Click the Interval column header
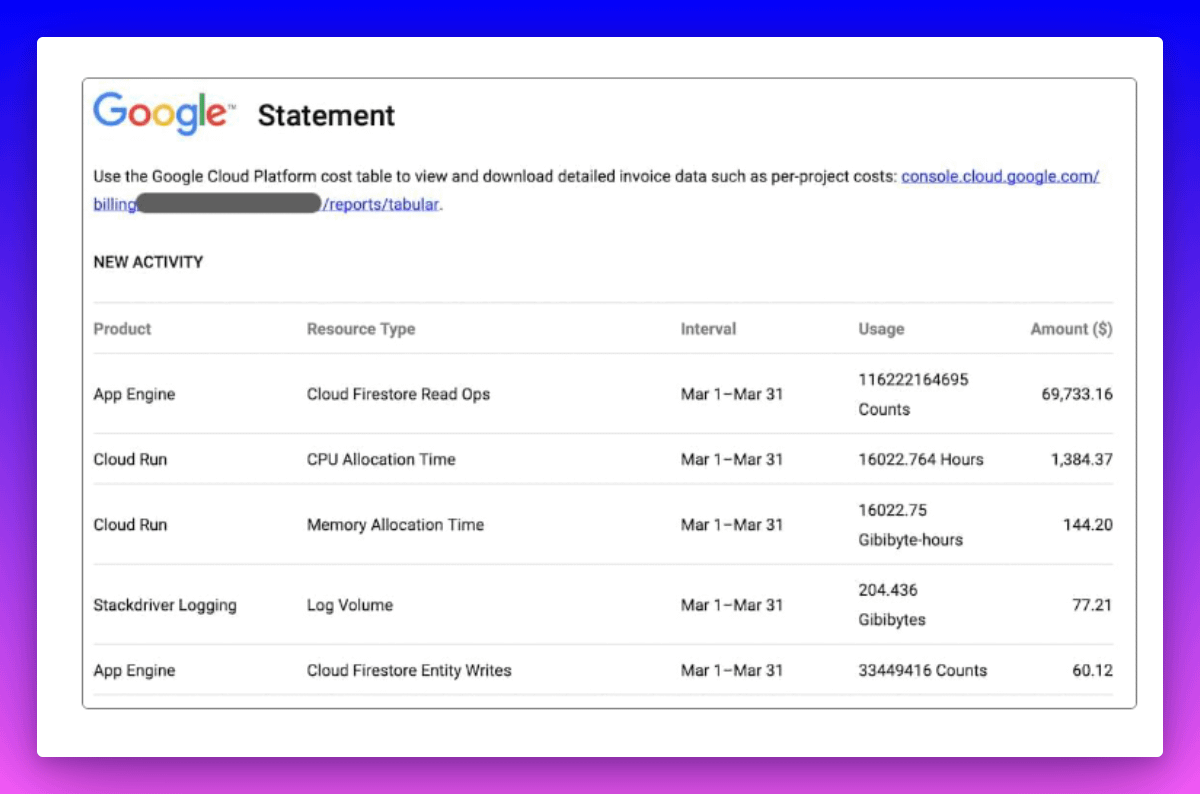Viewport: 1200px width, 794px height. point(708,329)
